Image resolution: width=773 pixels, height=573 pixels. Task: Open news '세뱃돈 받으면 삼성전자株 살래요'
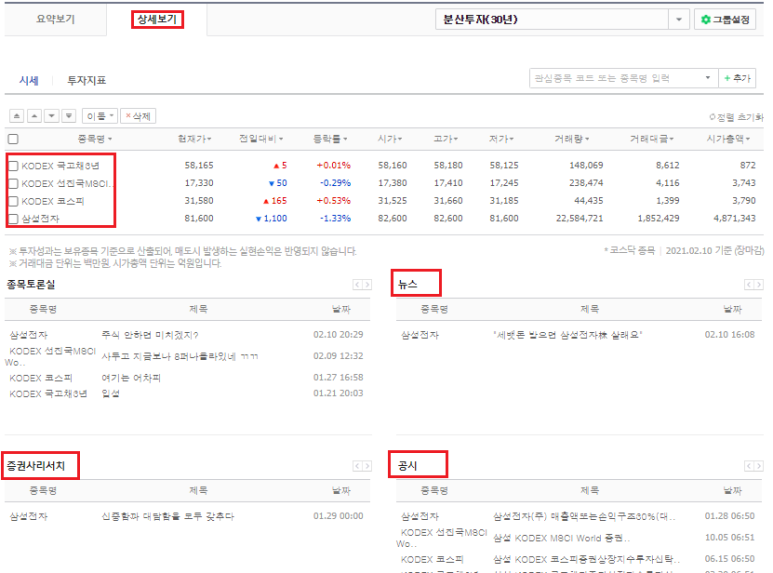[567, 335]
